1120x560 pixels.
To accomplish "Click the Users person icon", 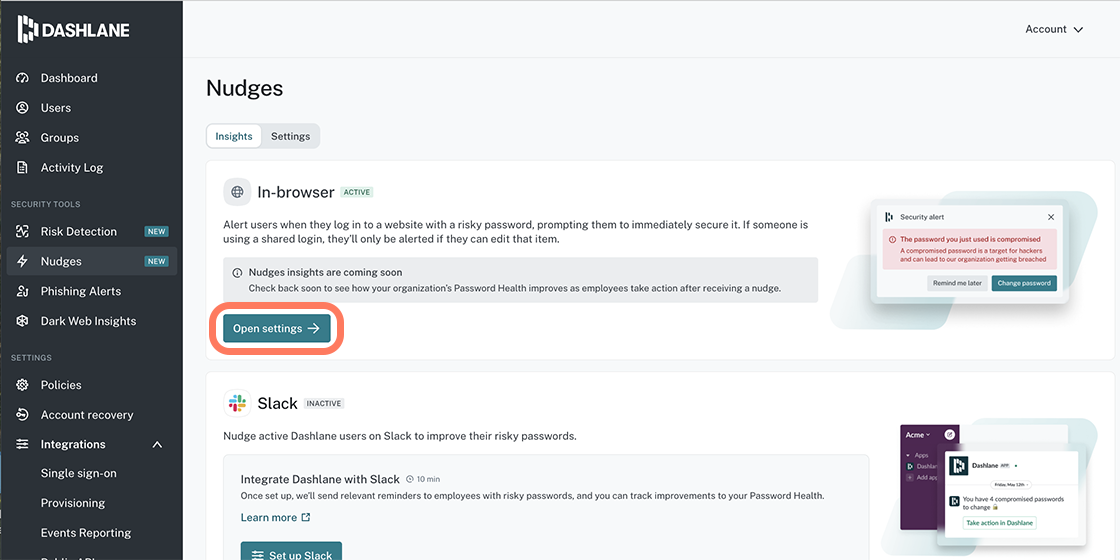I will point(22,108).
